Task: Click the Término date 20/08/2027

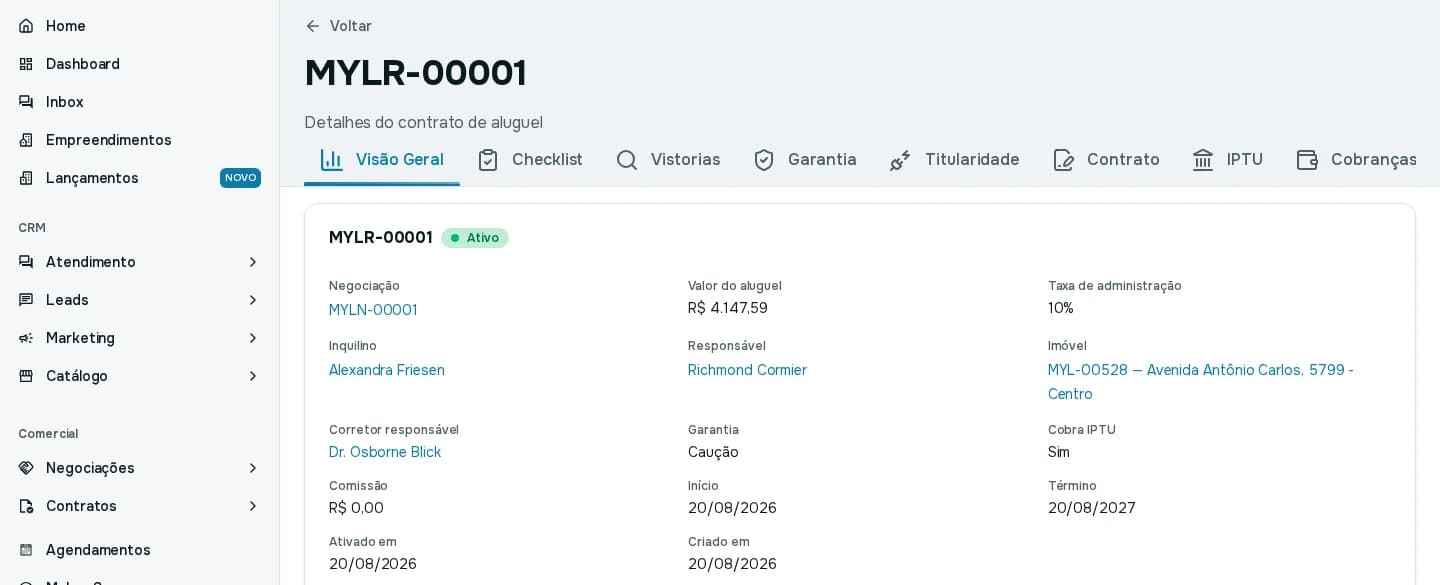Action: 1092,508
